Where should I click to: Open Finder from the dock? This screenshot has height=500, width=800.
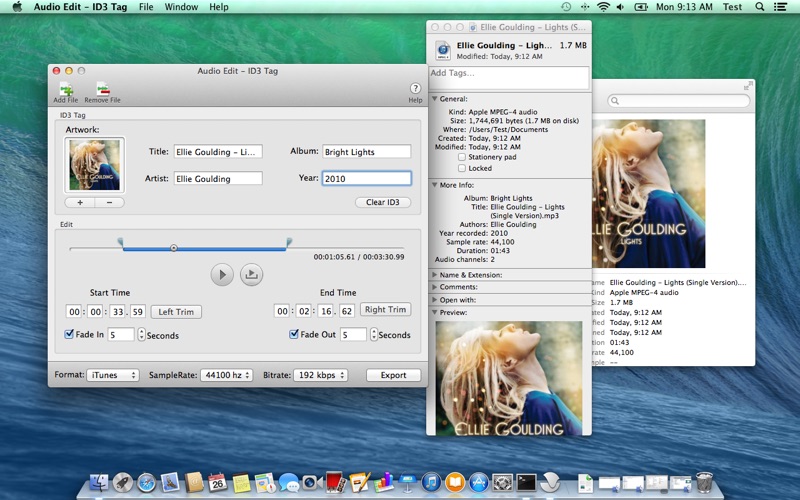[99, 482]
